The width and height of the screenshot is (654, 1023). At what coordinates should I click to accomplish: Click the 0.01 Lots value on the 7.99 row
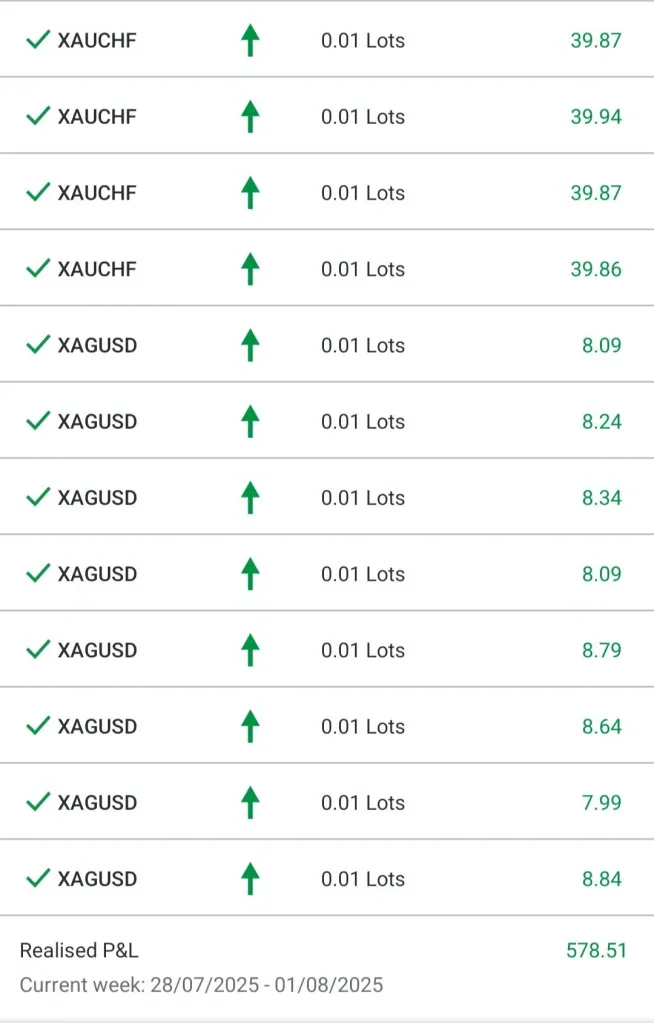pyautogui.click(x=363, y=802)
